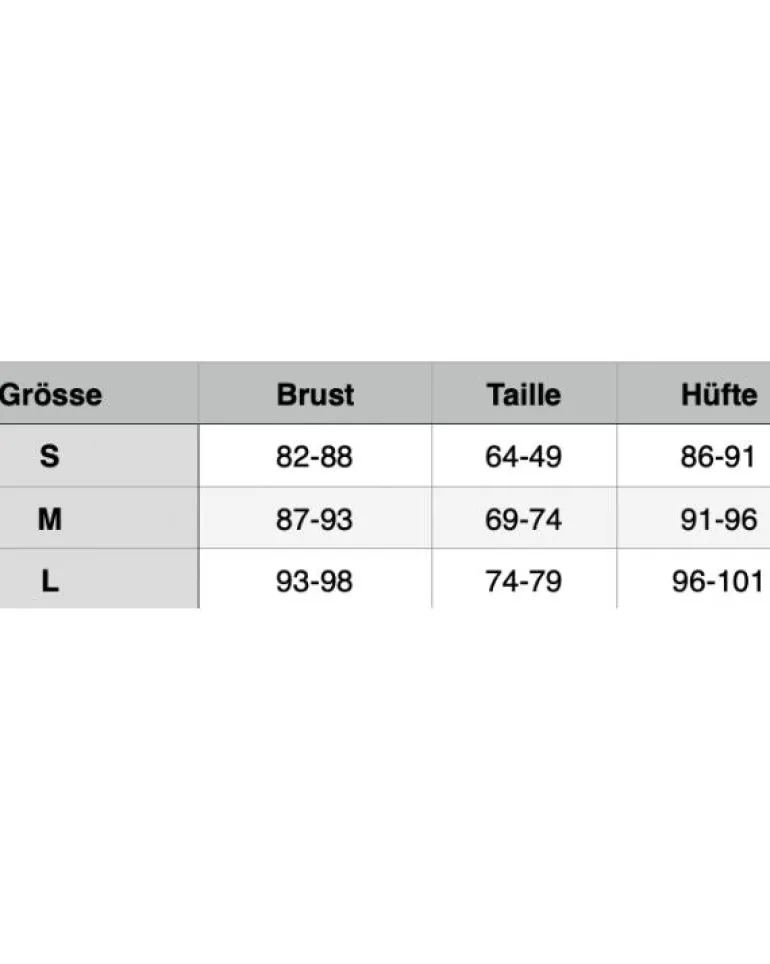Click the 93-98 Brust cell

pos(314,580)
